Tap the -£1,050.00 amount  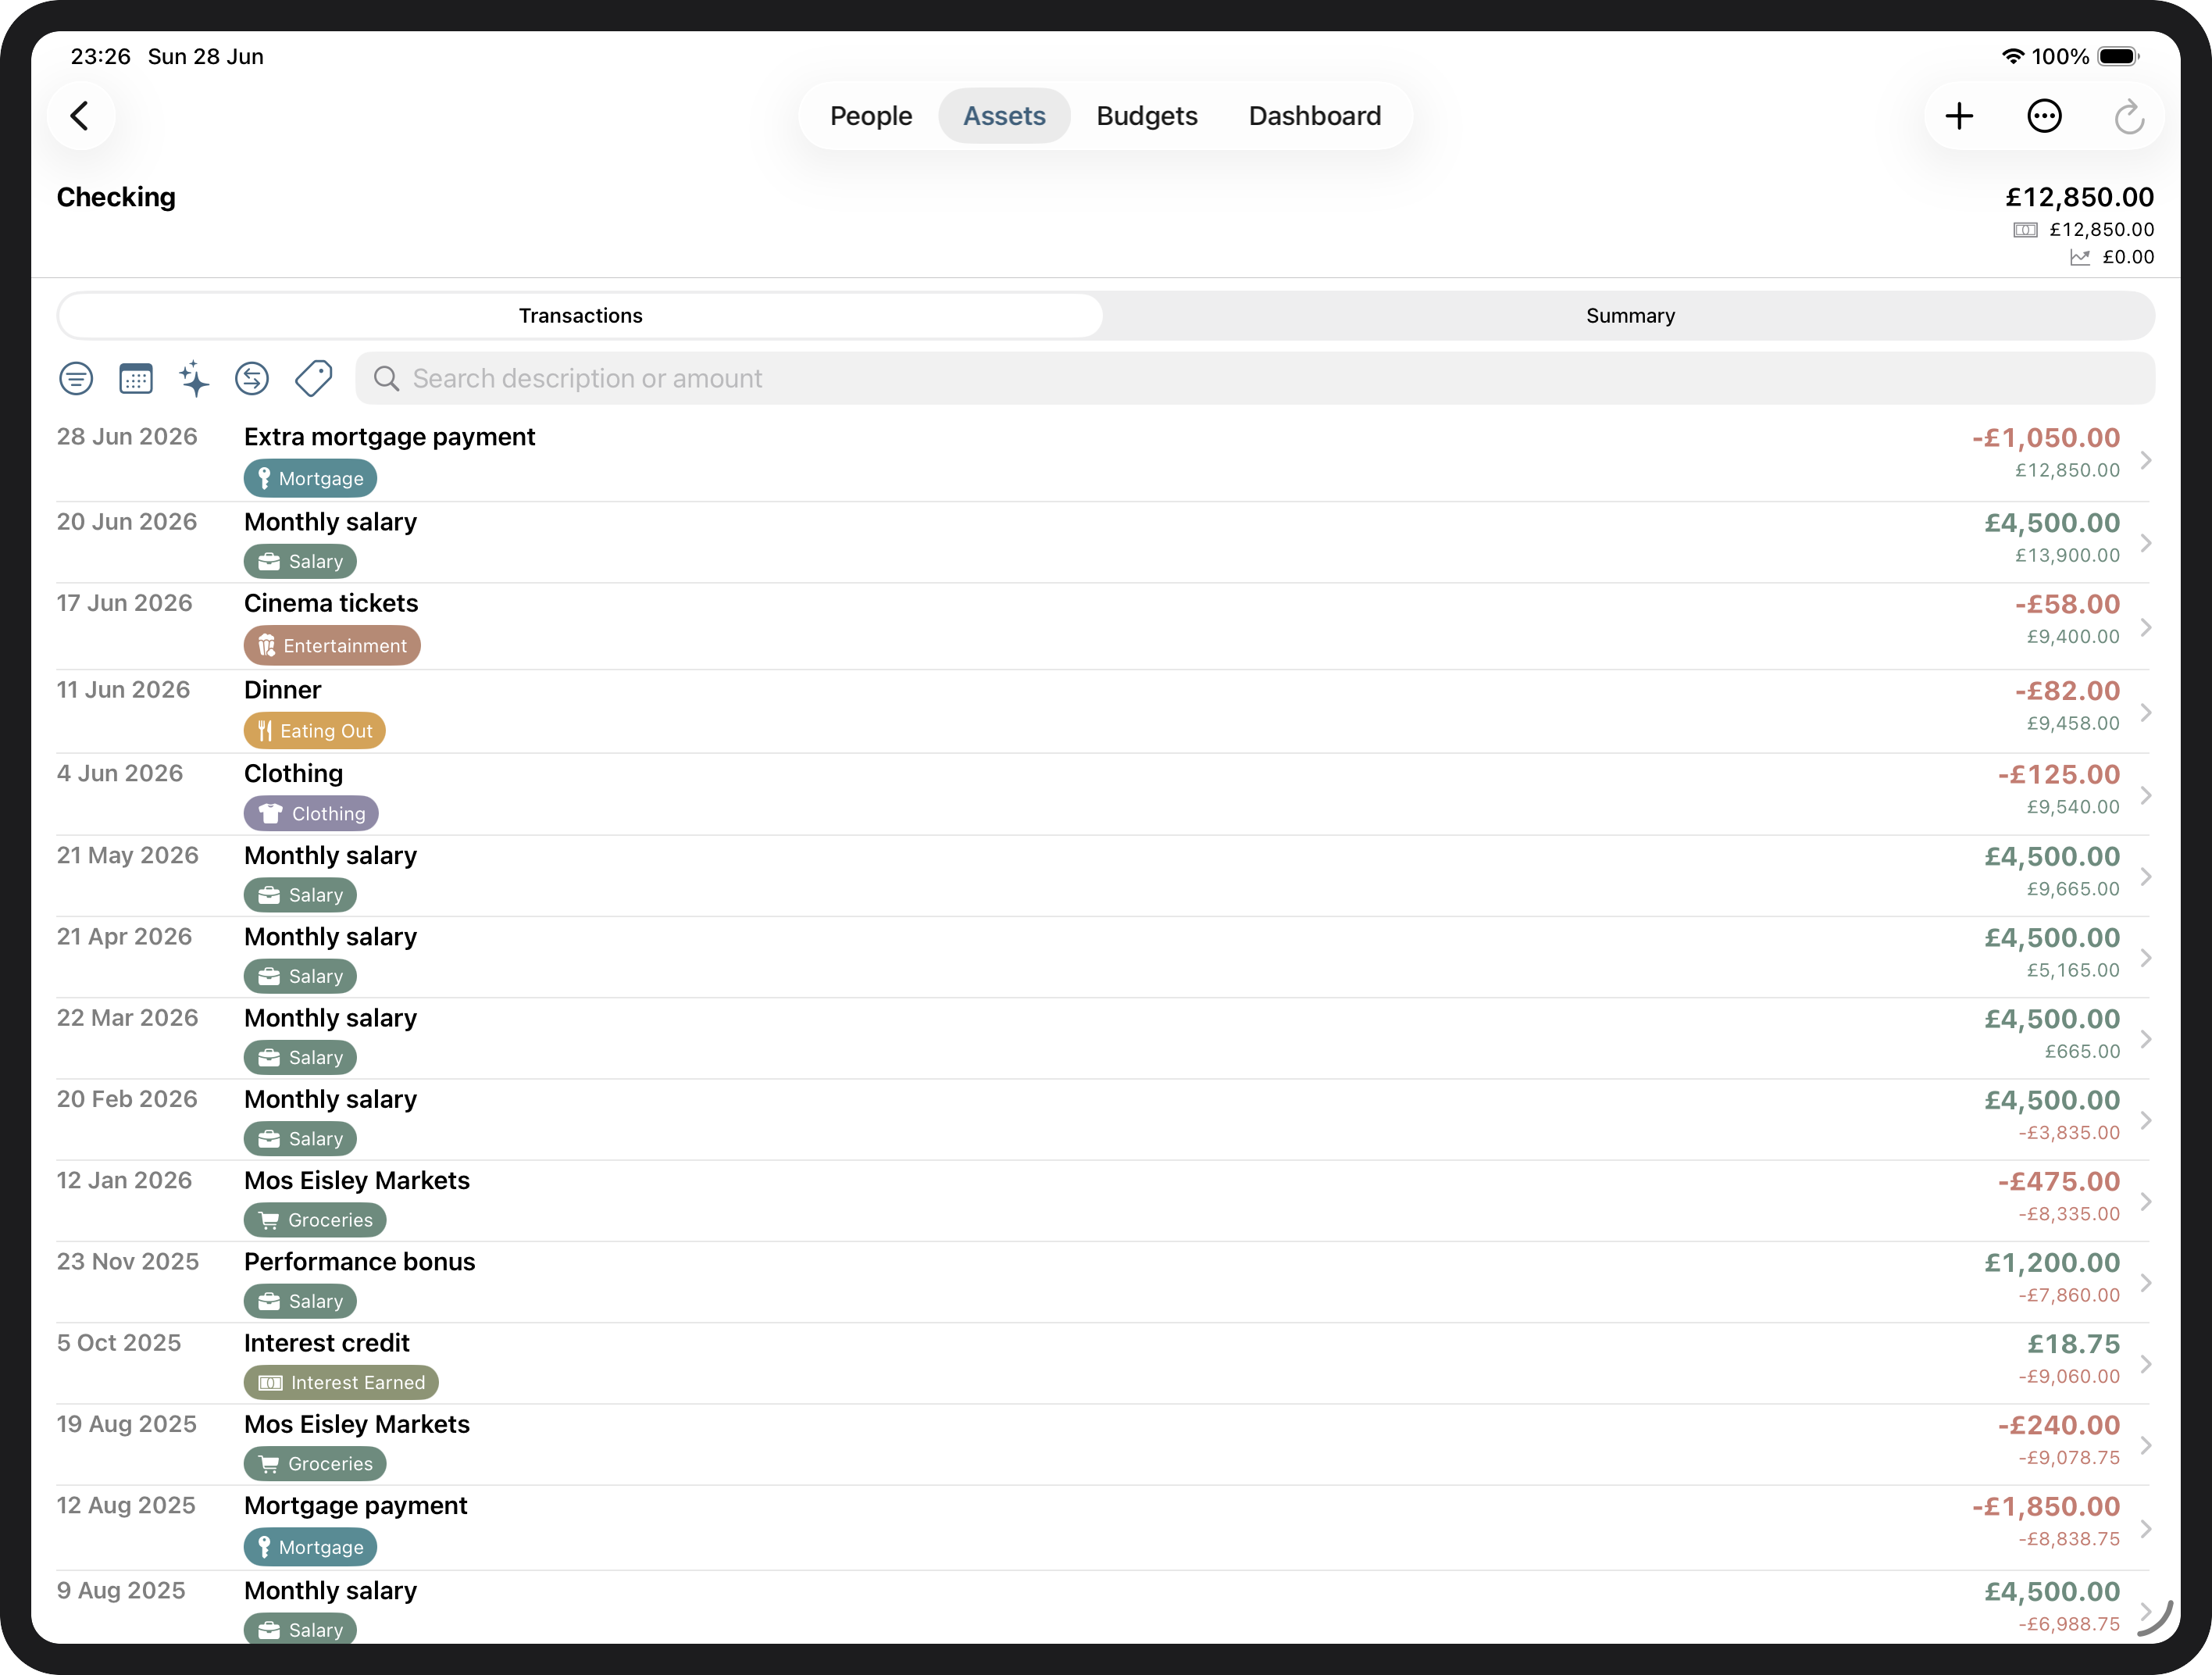point(2045,438)
